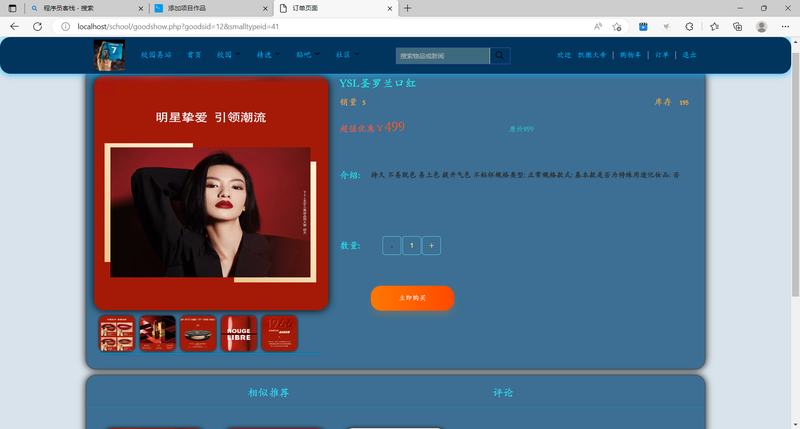The image size is (800, 429).
Task: Click the 销量 5 sales text
Action: point(353,102)
